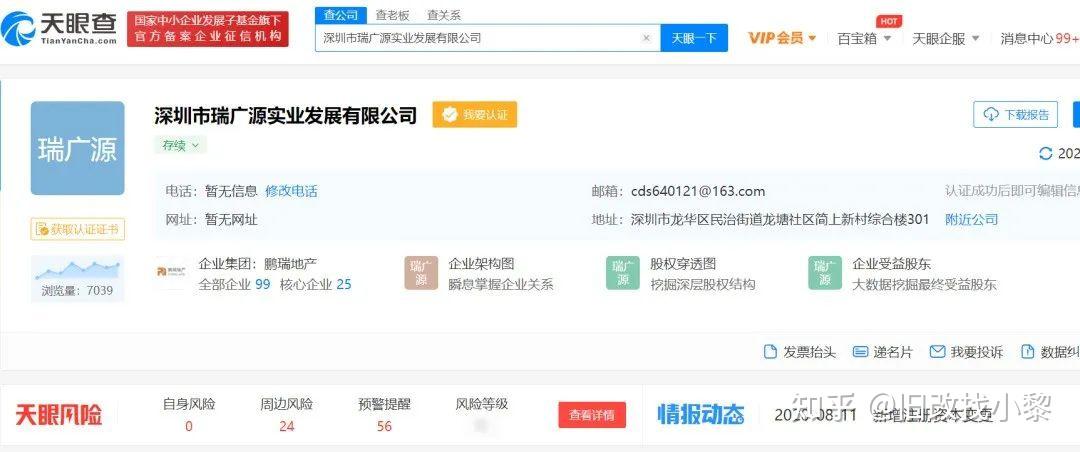The height and width of the screenshot is (452, 1080).
Task: Open the 企业受益股东 icon
Action: 825,273
